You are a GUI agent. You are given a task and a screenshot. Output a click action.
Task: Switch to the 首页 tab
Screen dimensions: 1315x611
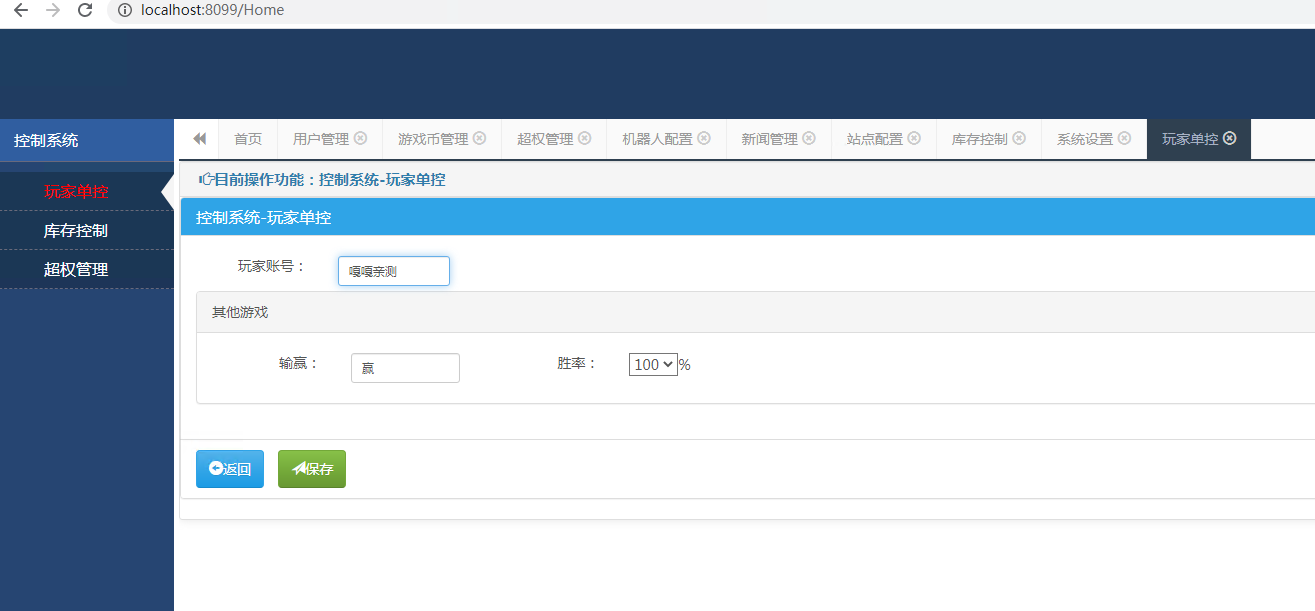coord(248,139)
